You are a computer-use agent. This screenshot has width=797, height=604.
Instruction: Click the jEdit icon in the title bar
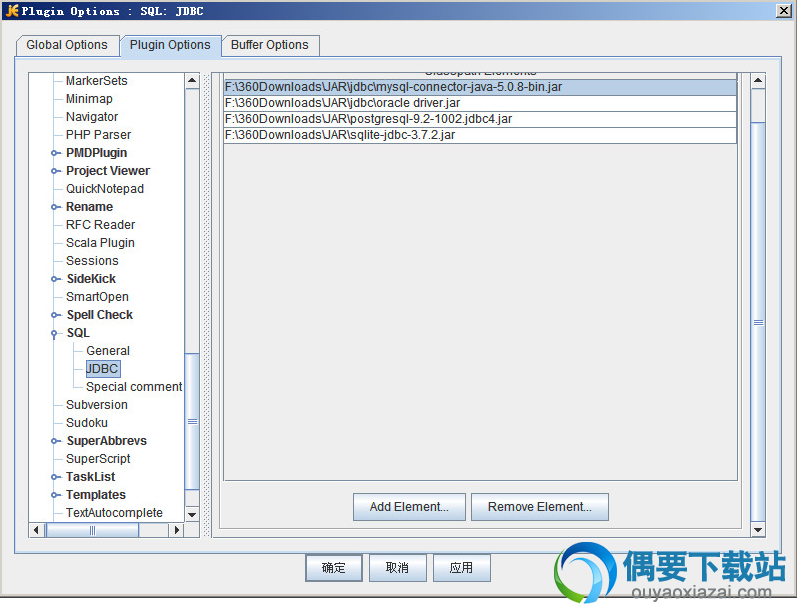12,11
